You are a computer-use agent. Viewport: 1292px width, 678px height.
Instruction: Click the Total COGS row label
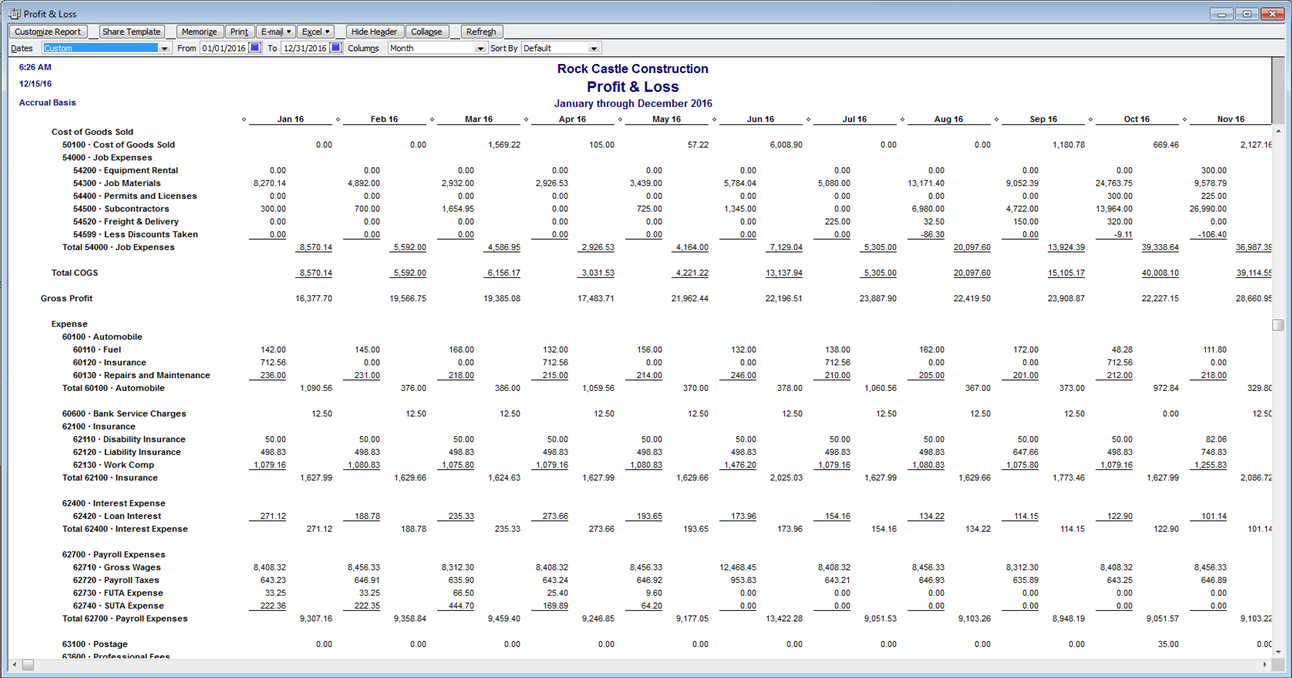[x=75, y=273]
